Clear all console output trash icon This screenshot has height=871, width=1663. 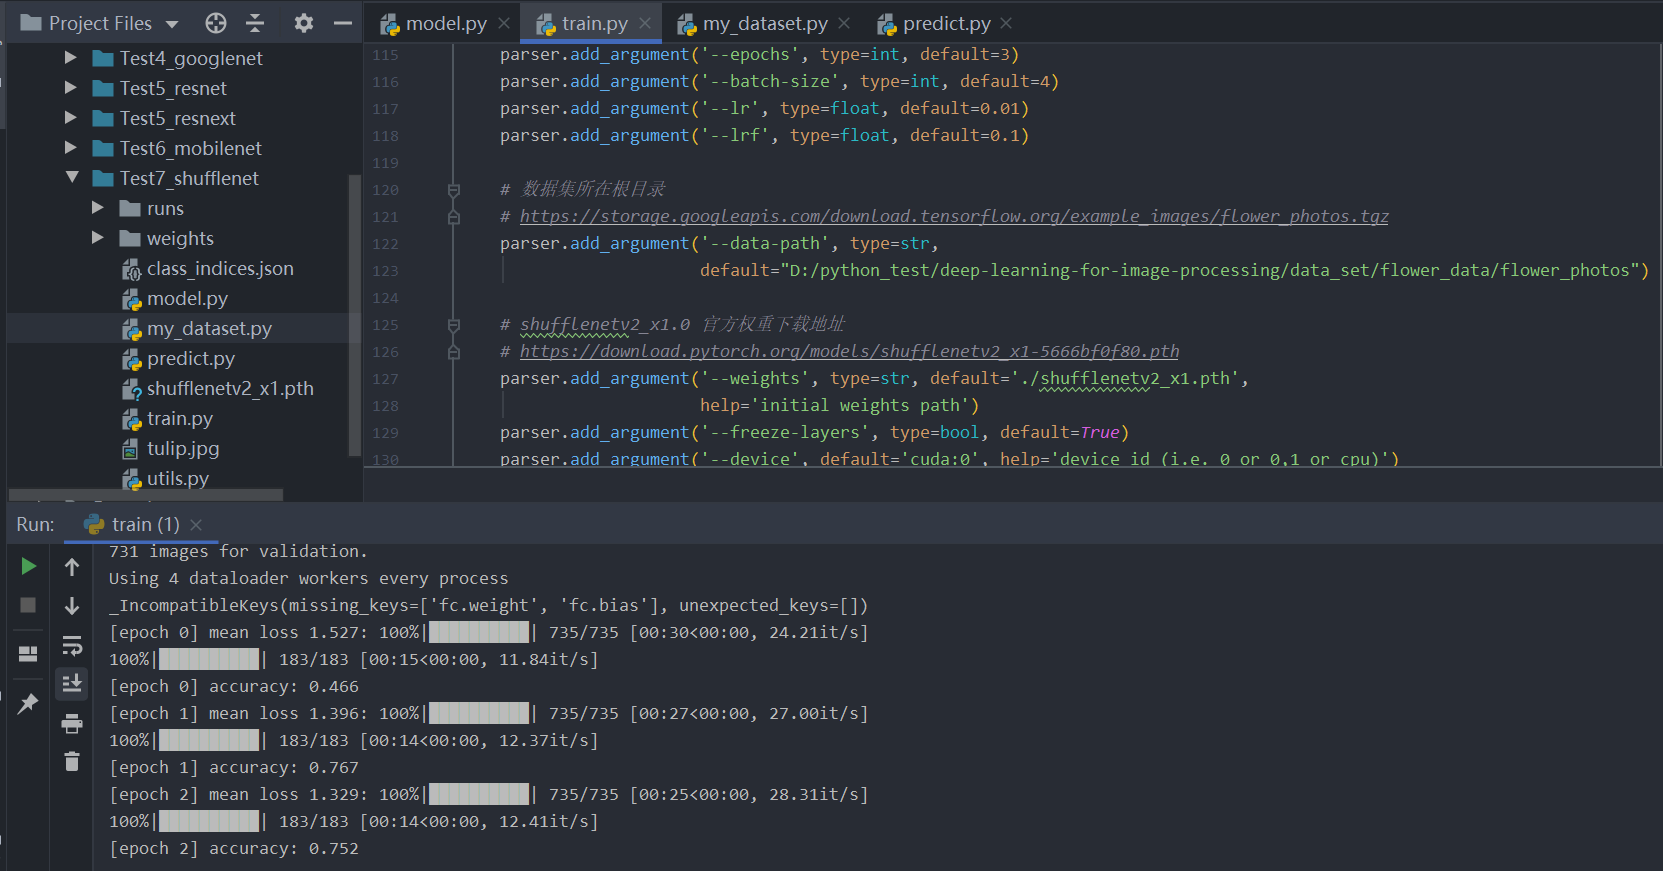[72, 762]
